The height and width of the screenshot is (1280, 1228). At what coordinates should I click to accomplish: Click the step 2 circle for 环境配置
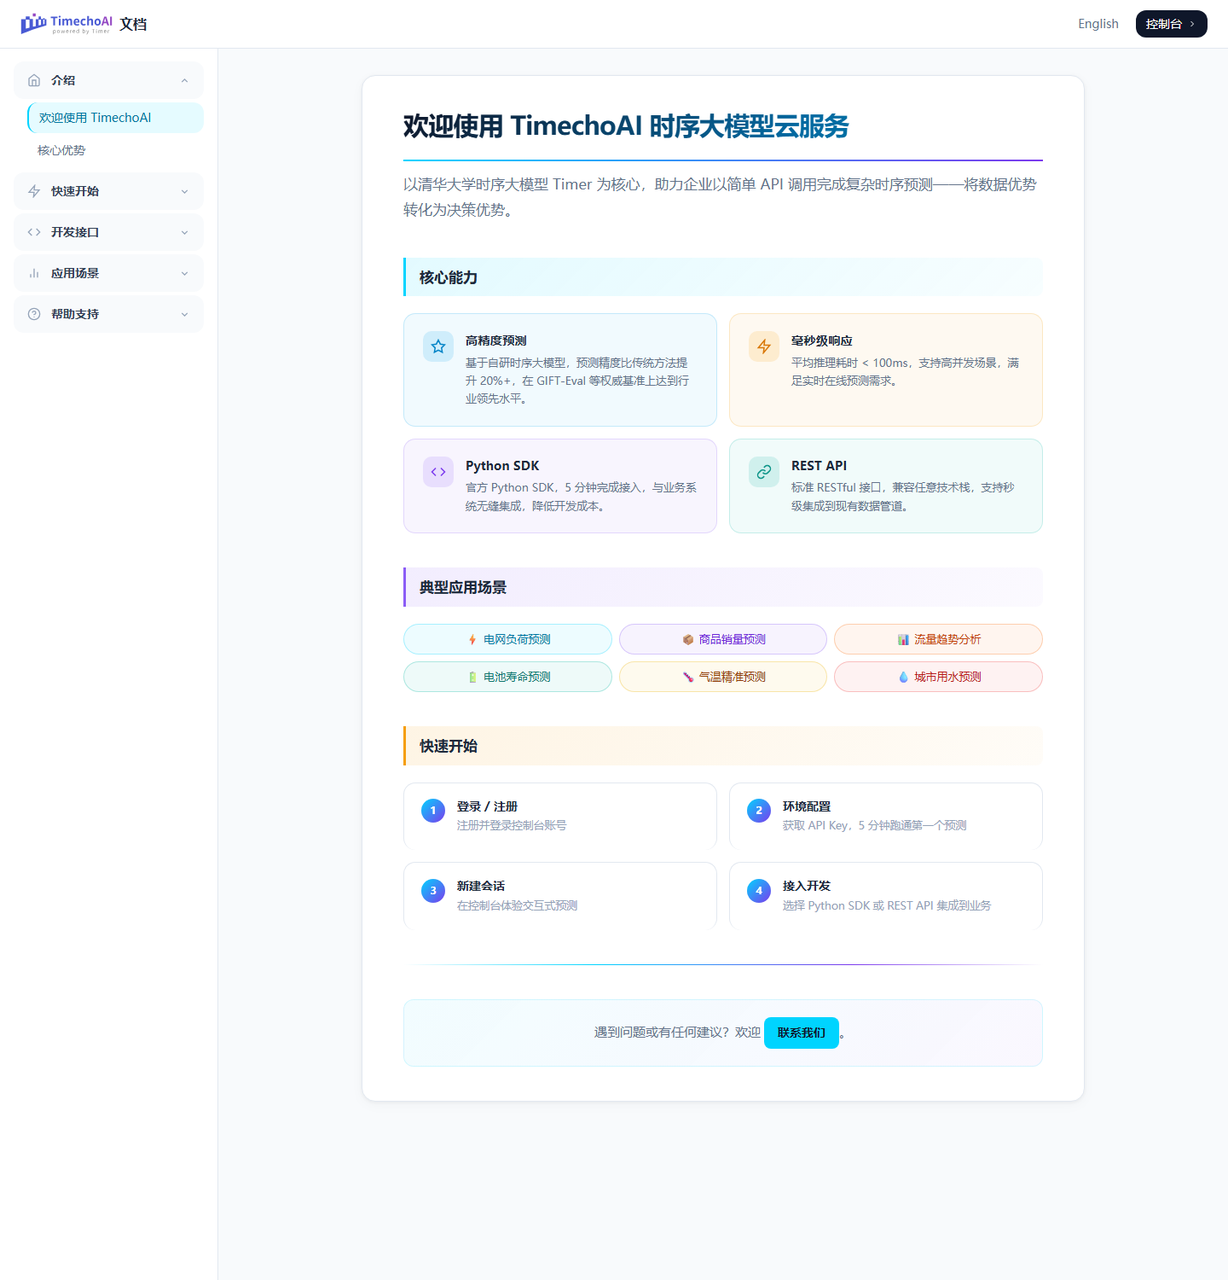tap(759, 810)
